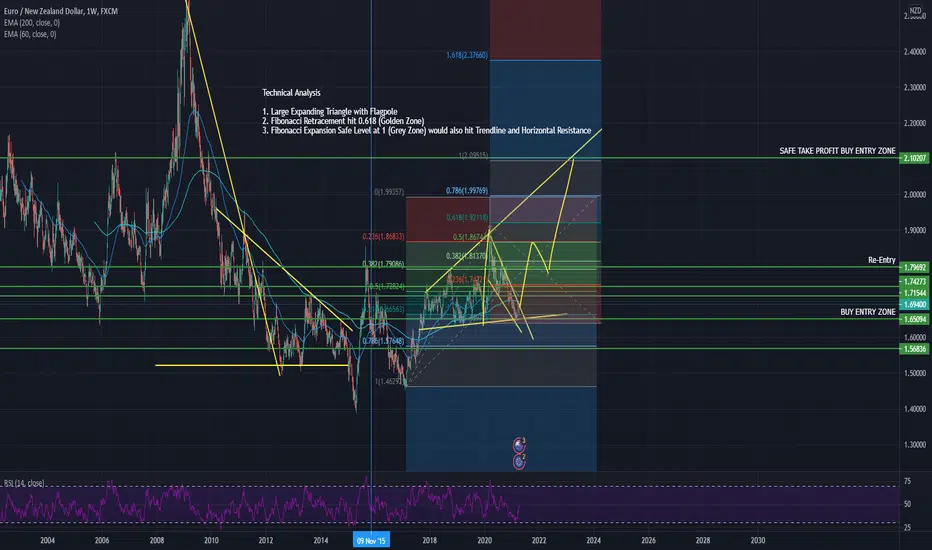Image resolution: width=932 pixels, height=550 pixels.
Task: Click the event flag icon numbered 3
Action: point(519,445)
